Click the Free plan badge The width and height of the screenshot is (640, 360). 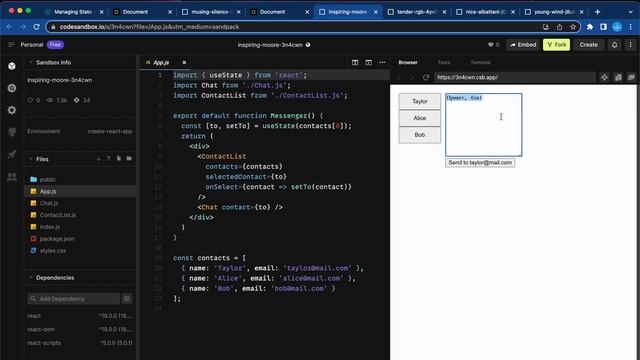[x=55, y=44]
